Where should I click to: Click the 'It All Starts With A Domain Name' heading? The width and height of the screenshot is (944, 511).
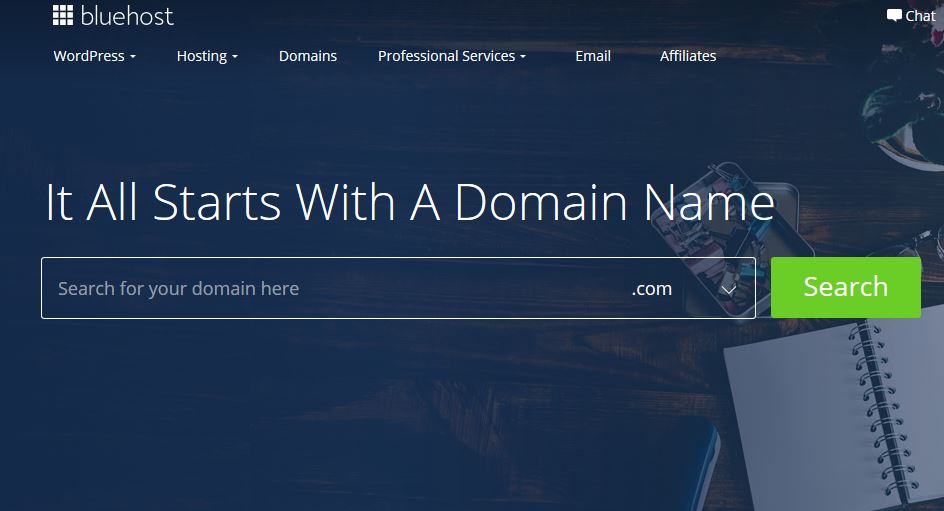click(410, 202)
